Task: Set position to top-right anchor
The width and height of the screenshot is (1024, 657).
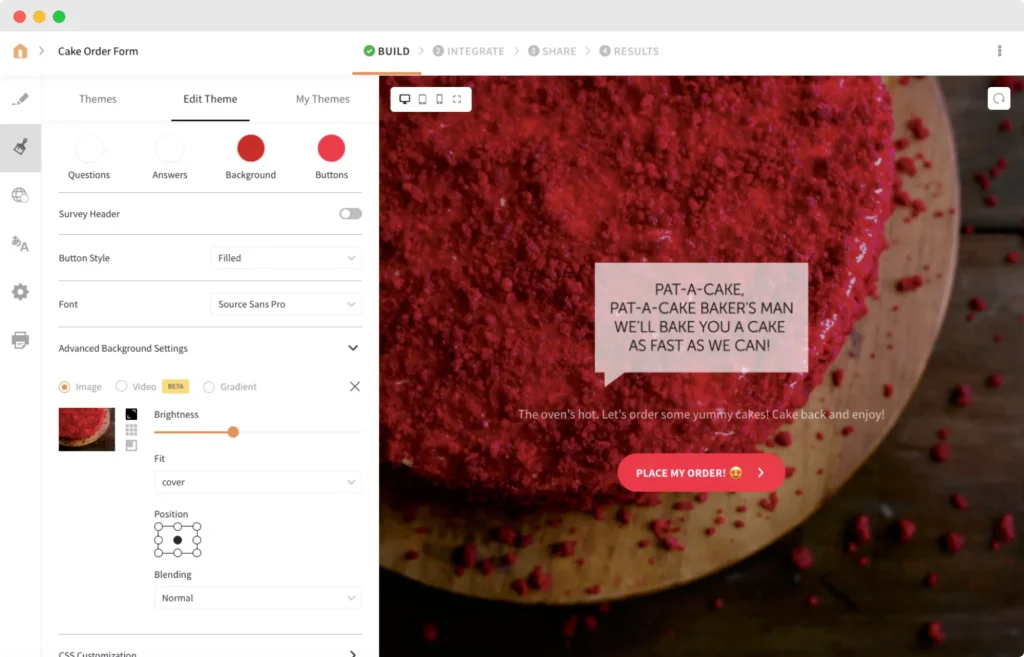Action: [197, 526]
